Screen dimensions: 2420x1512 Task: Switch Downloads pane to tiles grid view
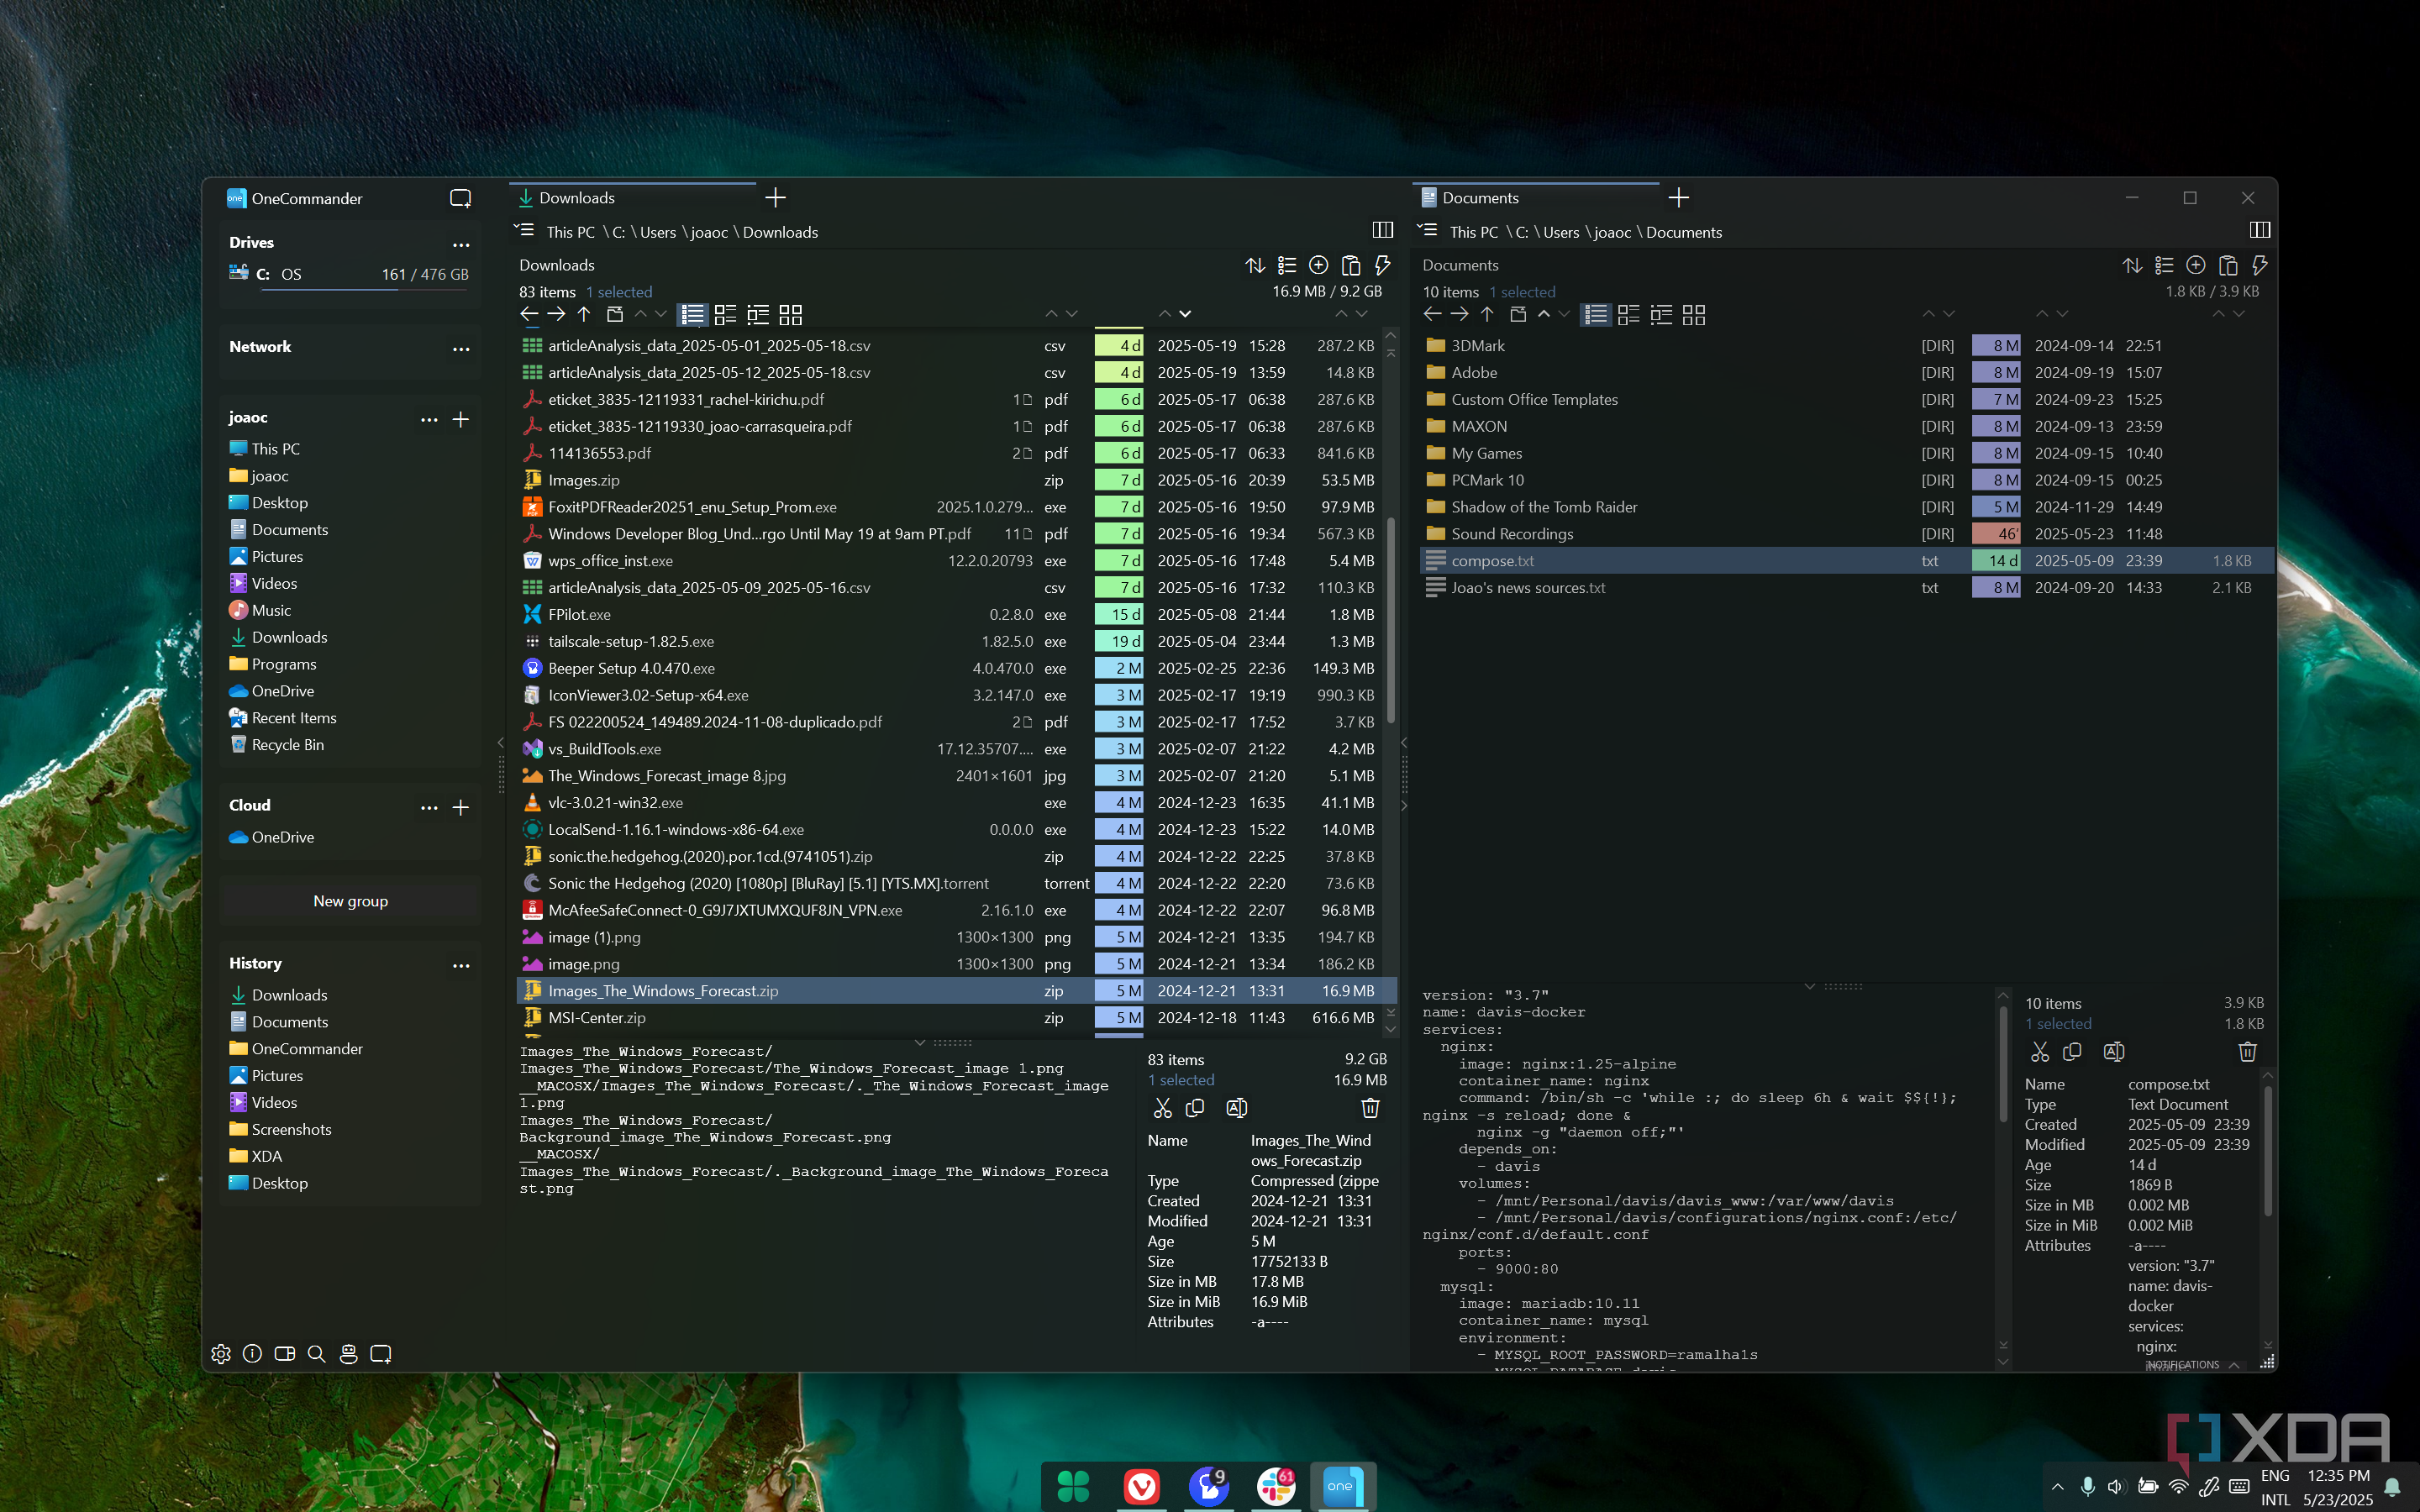point(790,315)
